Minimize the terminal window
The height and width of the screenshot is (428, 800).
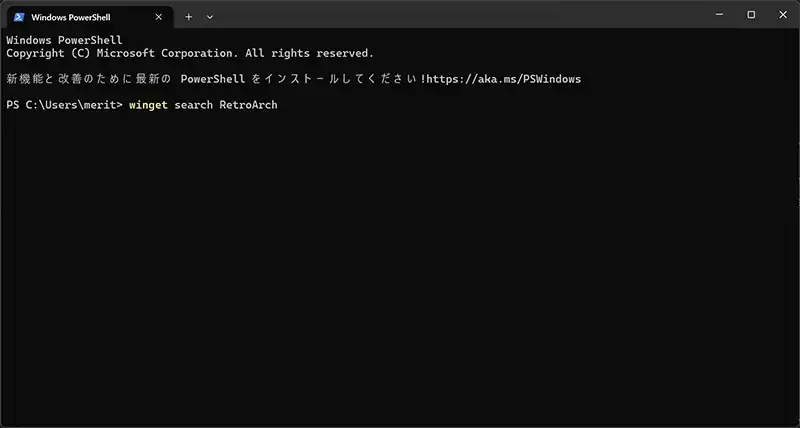pos(718,15)
